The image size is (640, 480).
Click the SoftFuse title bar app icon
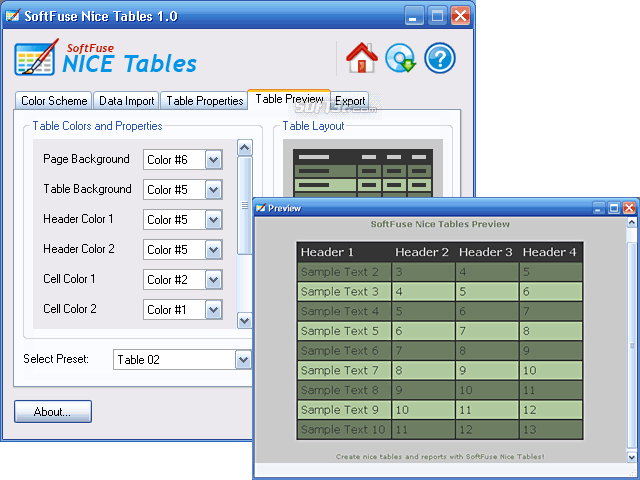pyautogui.click(x=13, y=16)
